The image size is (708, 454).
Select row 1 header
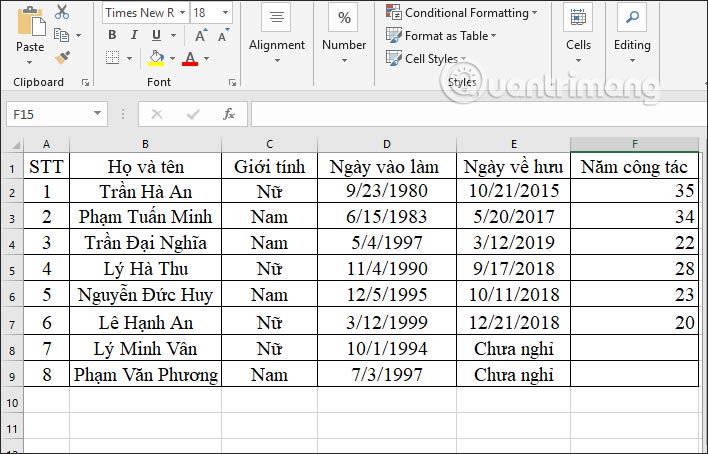(12, 168)
